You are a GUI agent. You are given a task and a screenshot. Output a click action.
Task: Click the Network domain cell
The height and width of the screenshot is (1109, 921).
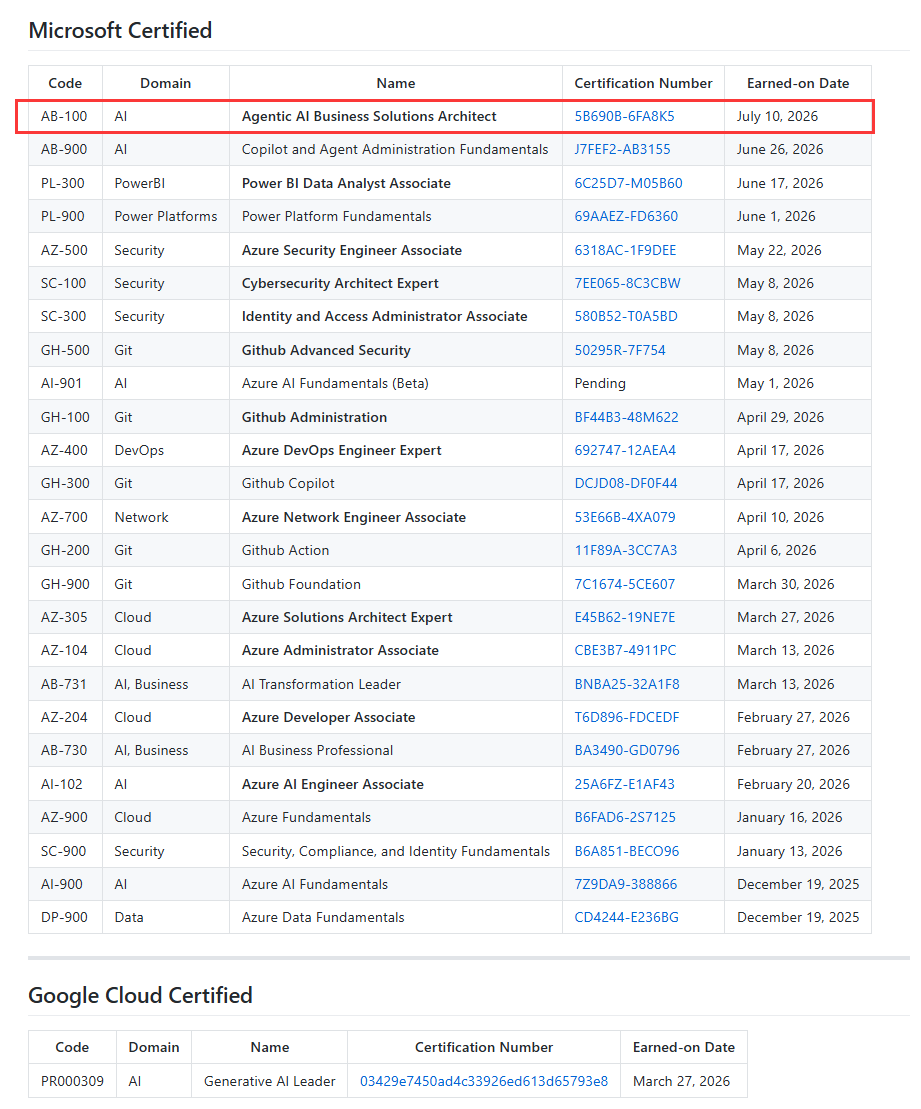[166, 517]
